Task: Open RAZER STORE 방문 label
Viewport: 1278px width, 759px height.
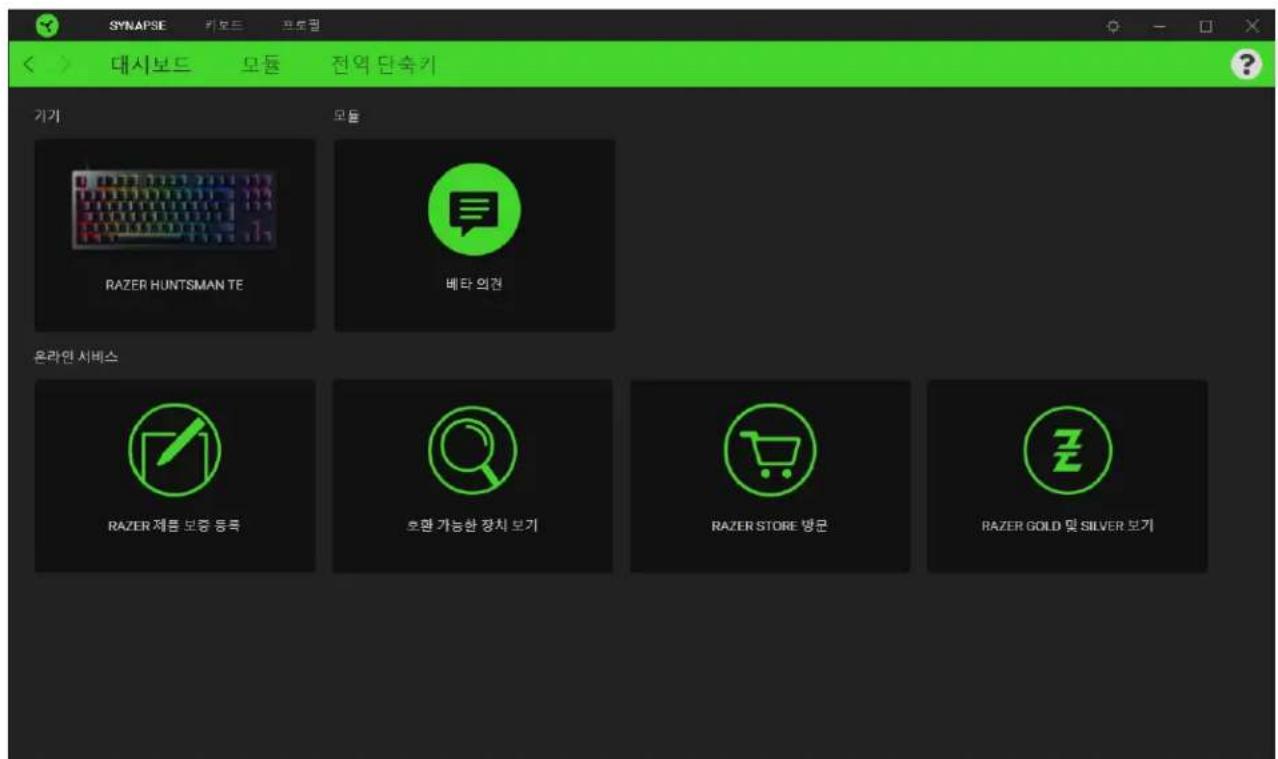Action: (770, 527)
